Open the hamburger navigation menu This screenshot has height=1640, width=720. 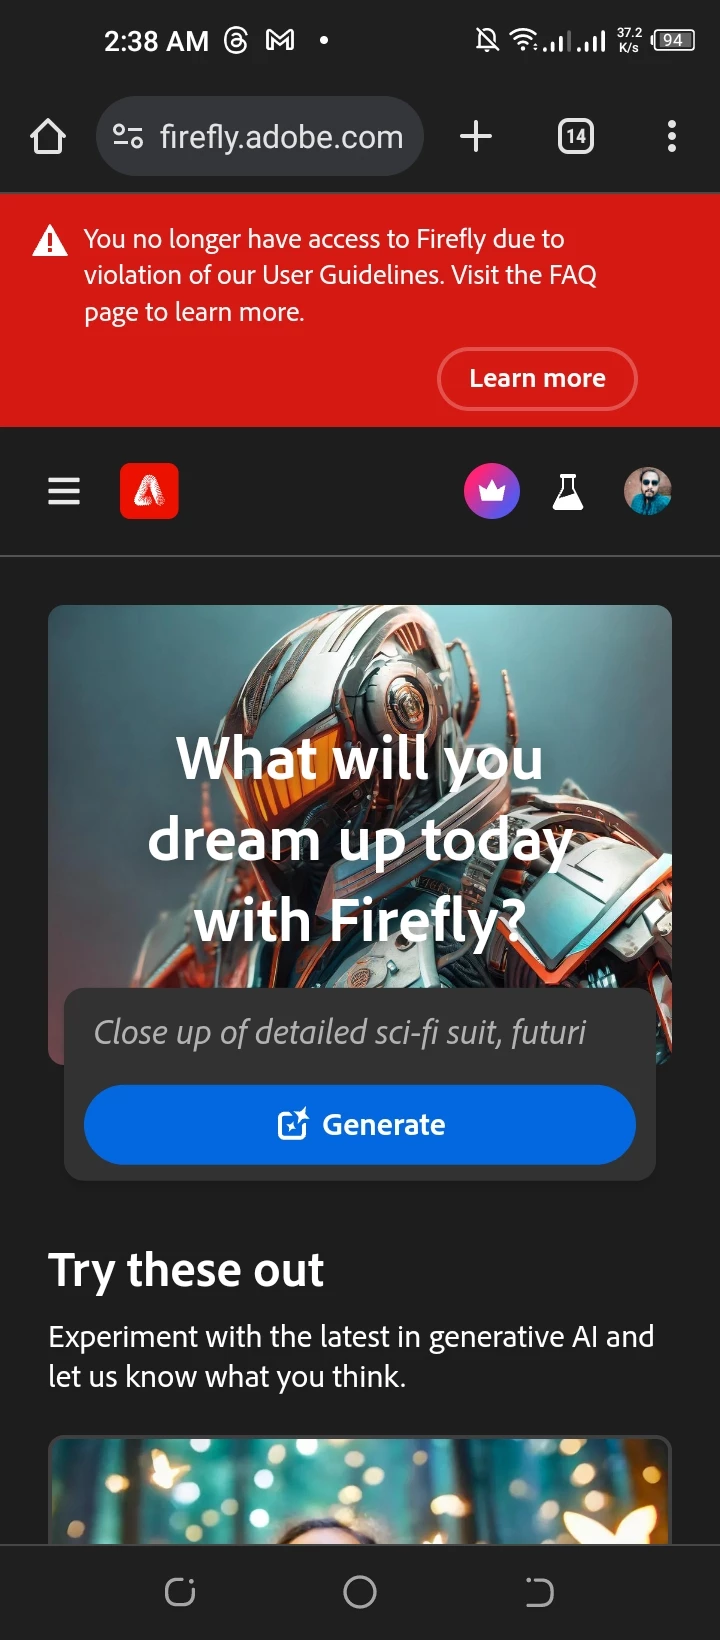64,491
